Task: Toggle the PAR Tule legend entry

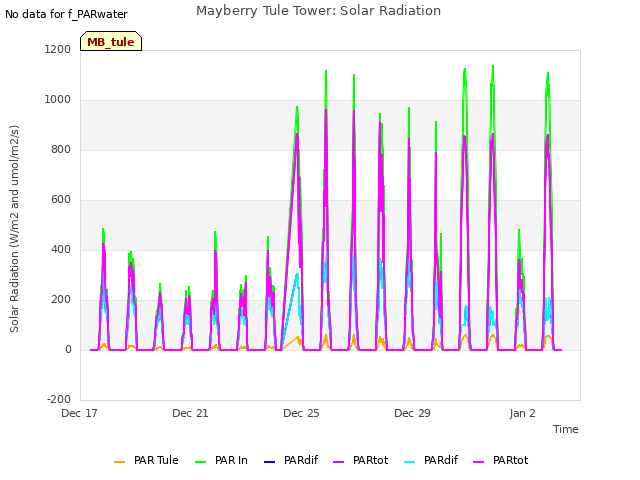Action: [146, 460]
